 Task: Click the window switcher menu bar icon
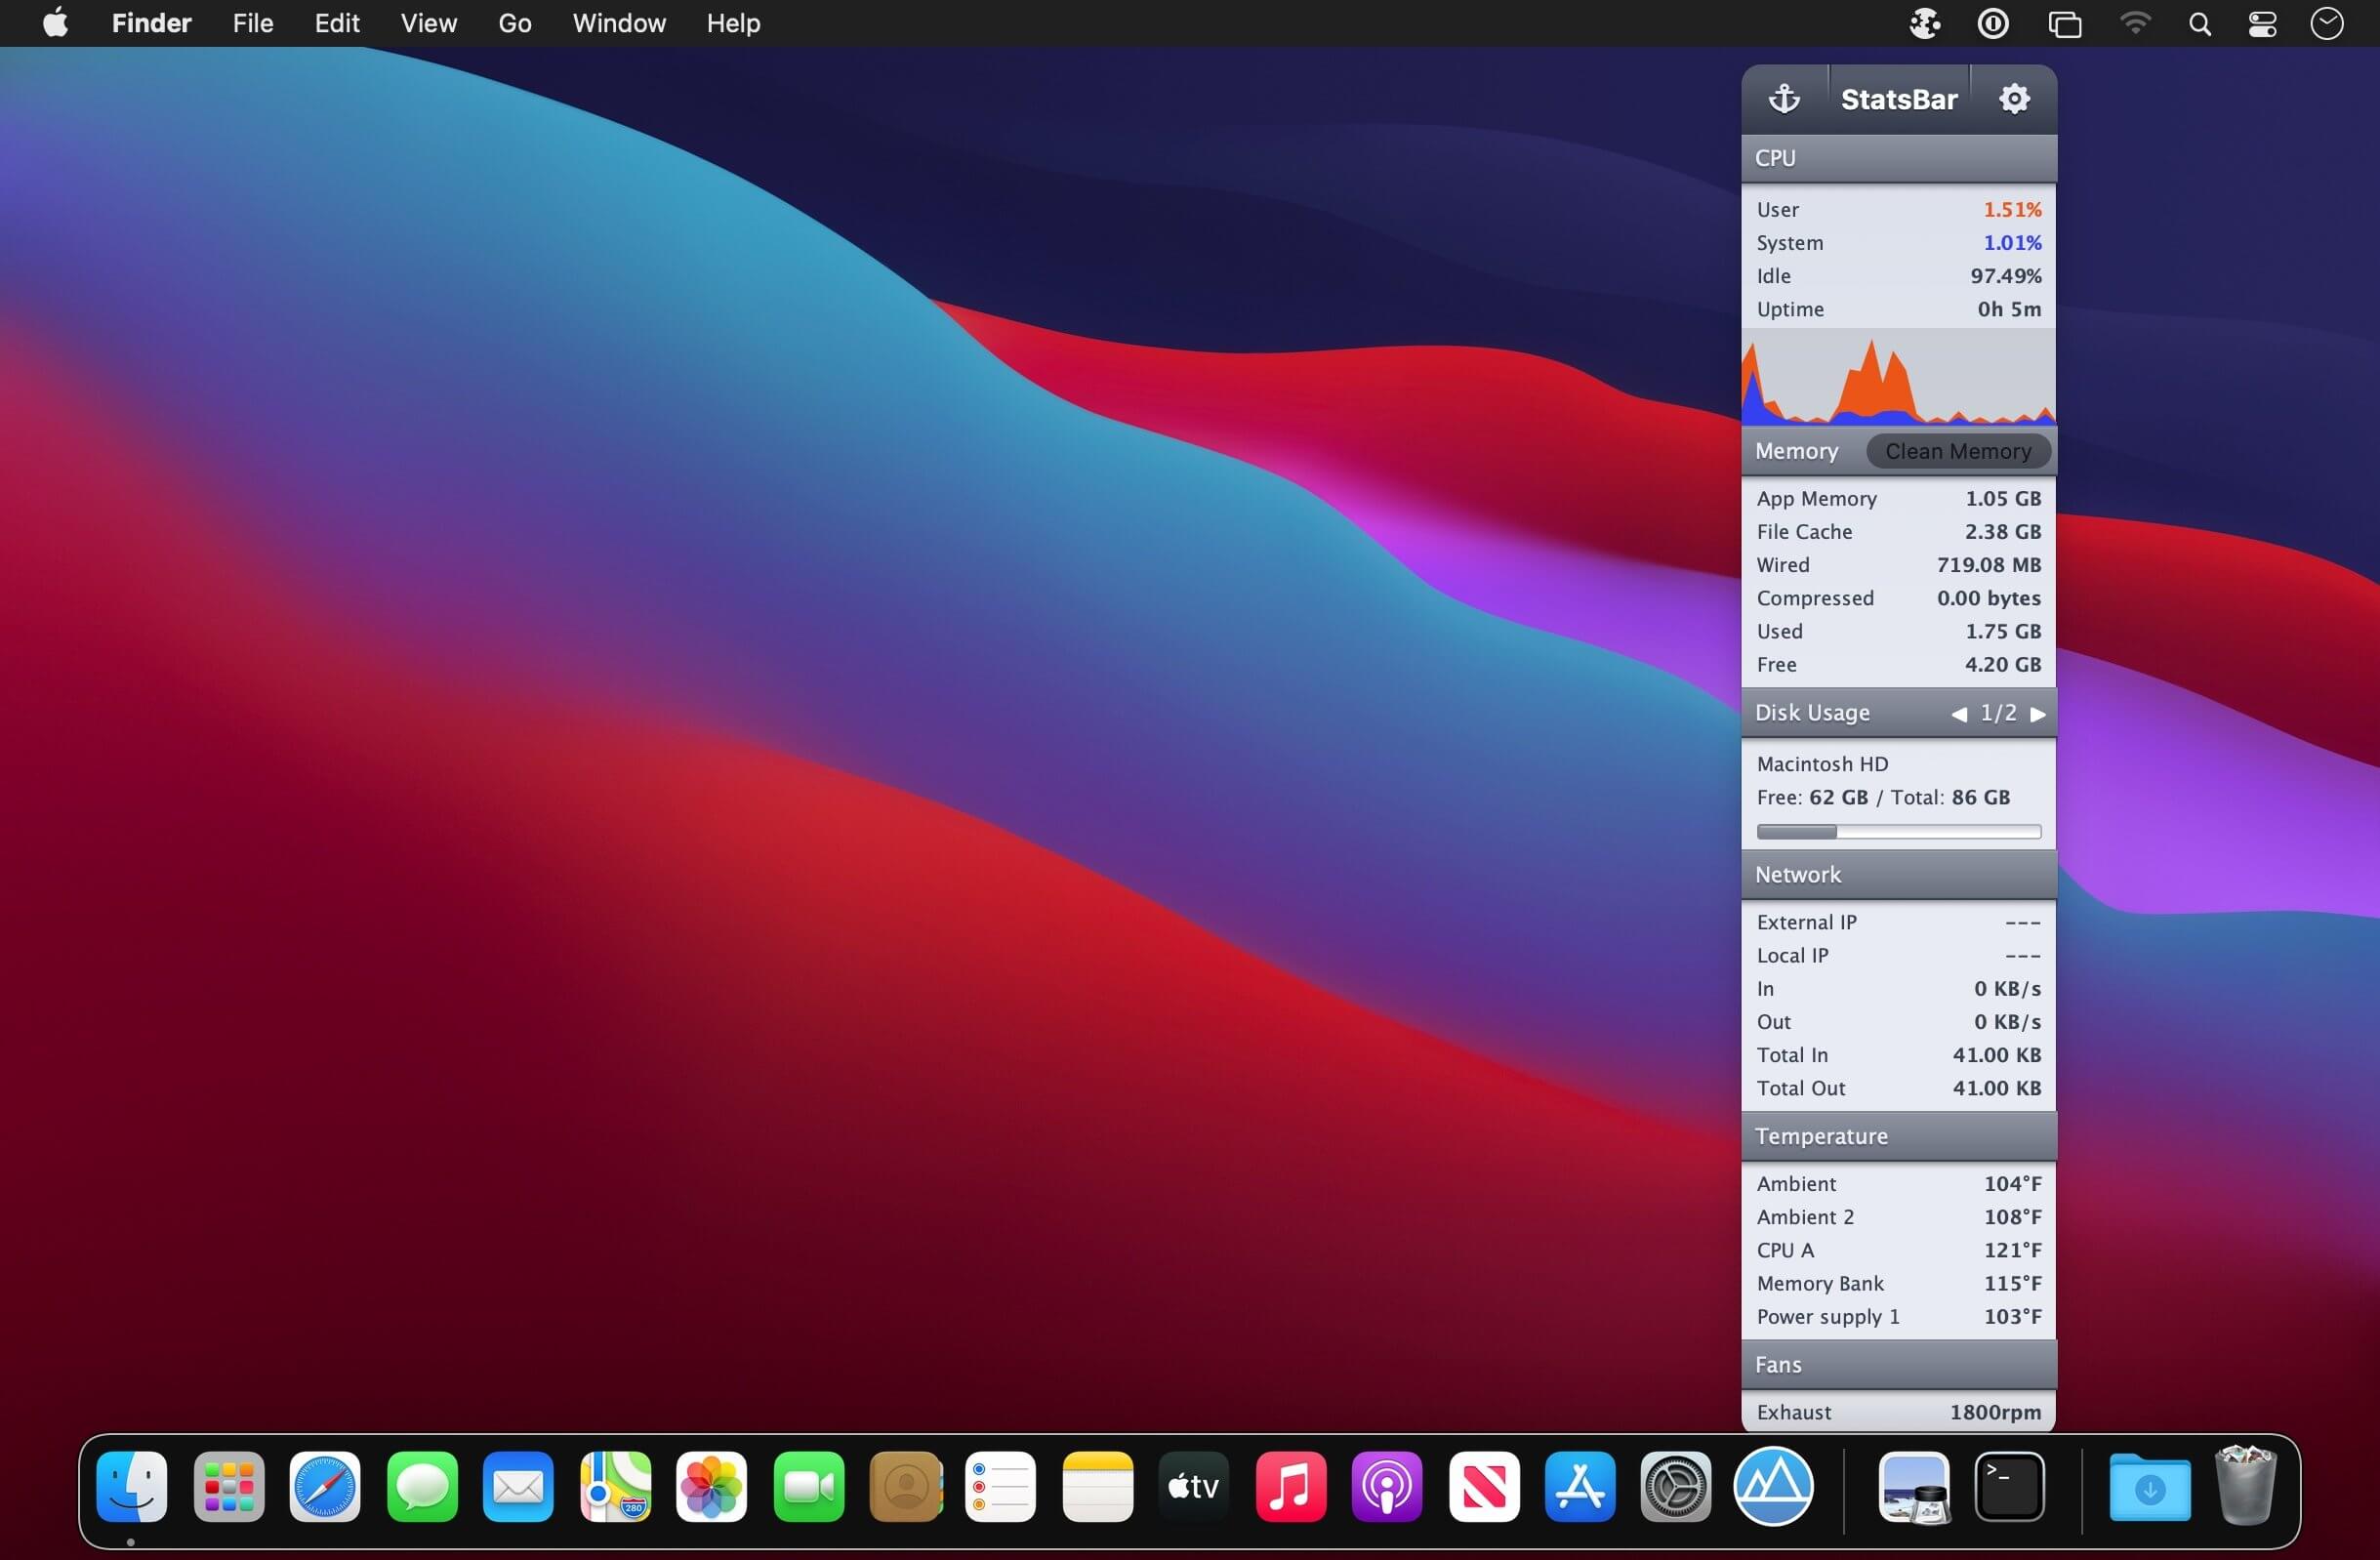pos(2064,23)
